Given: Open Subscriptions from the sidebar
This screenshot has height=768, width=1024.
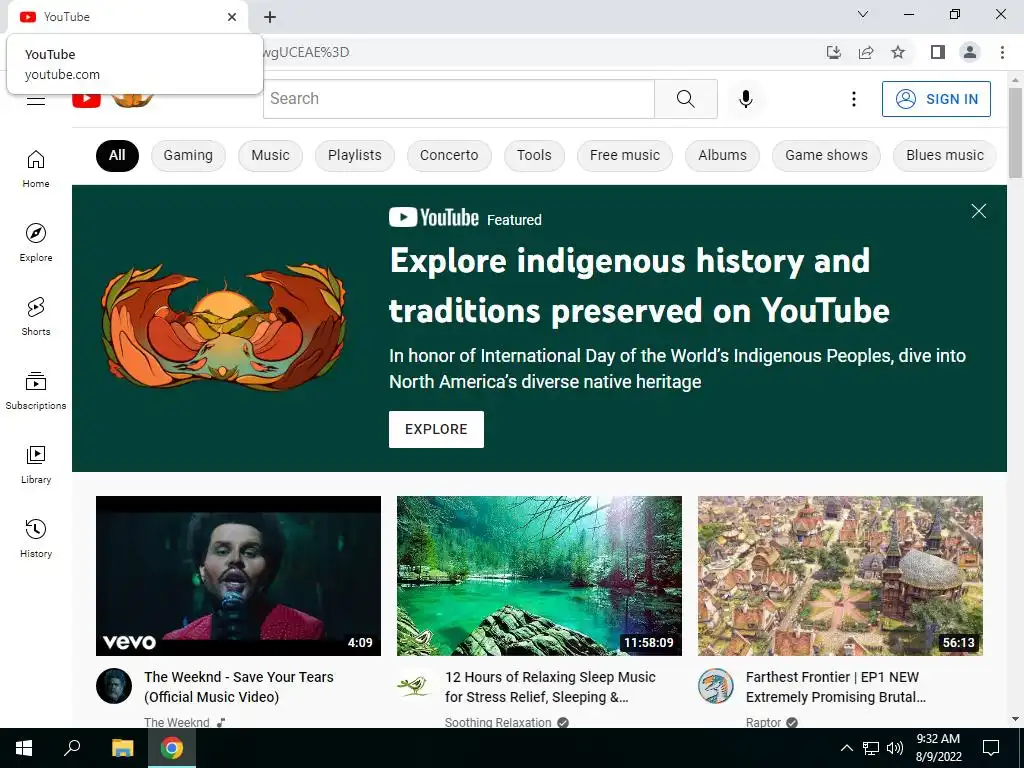Looking at the screenshot, I should click(35, 390).
